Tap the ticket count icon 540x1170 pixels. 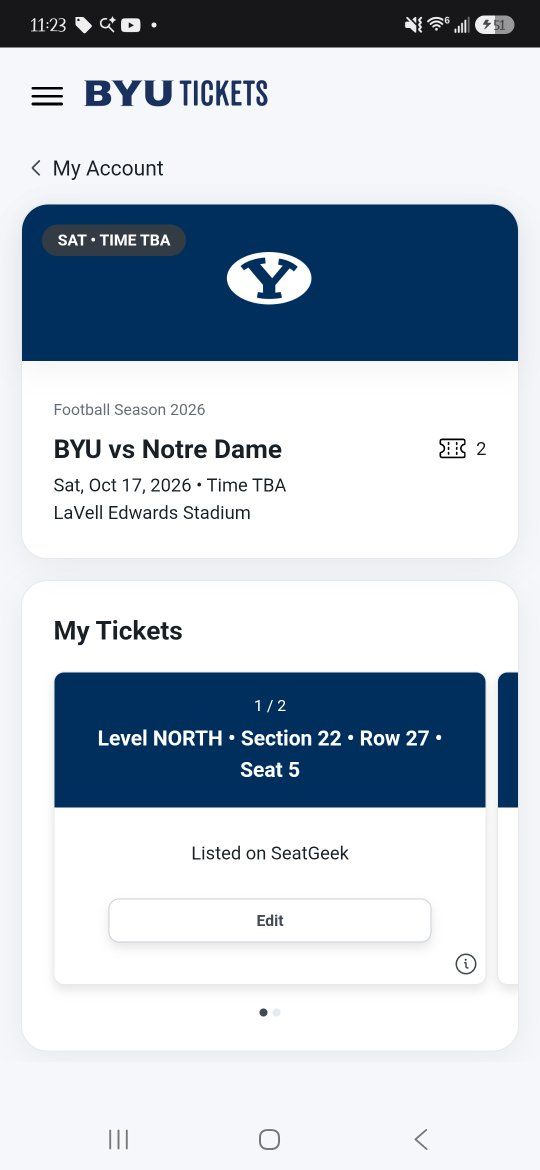point(453,448)
